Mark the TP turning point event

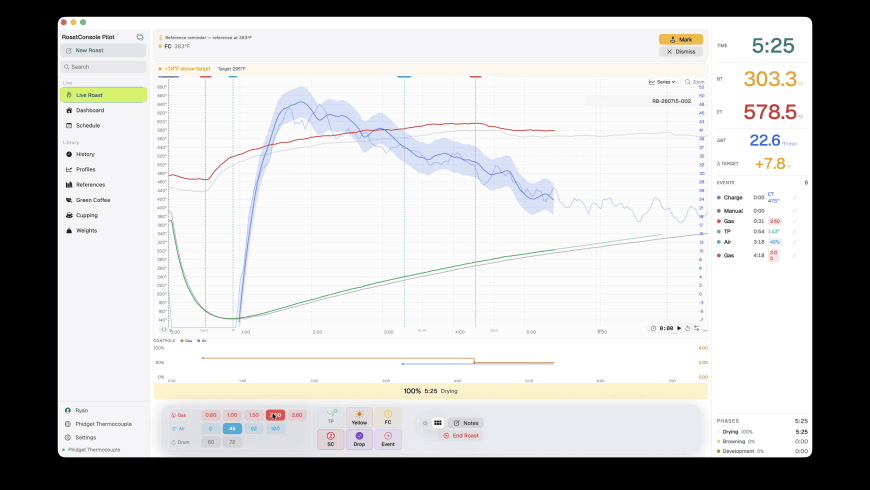tap(331, 417)
